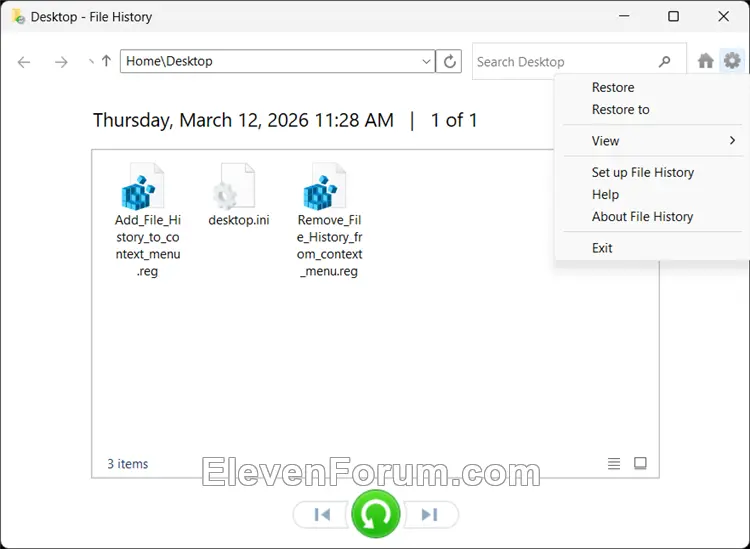Click the search magnifier icon

tap(664, 62)
